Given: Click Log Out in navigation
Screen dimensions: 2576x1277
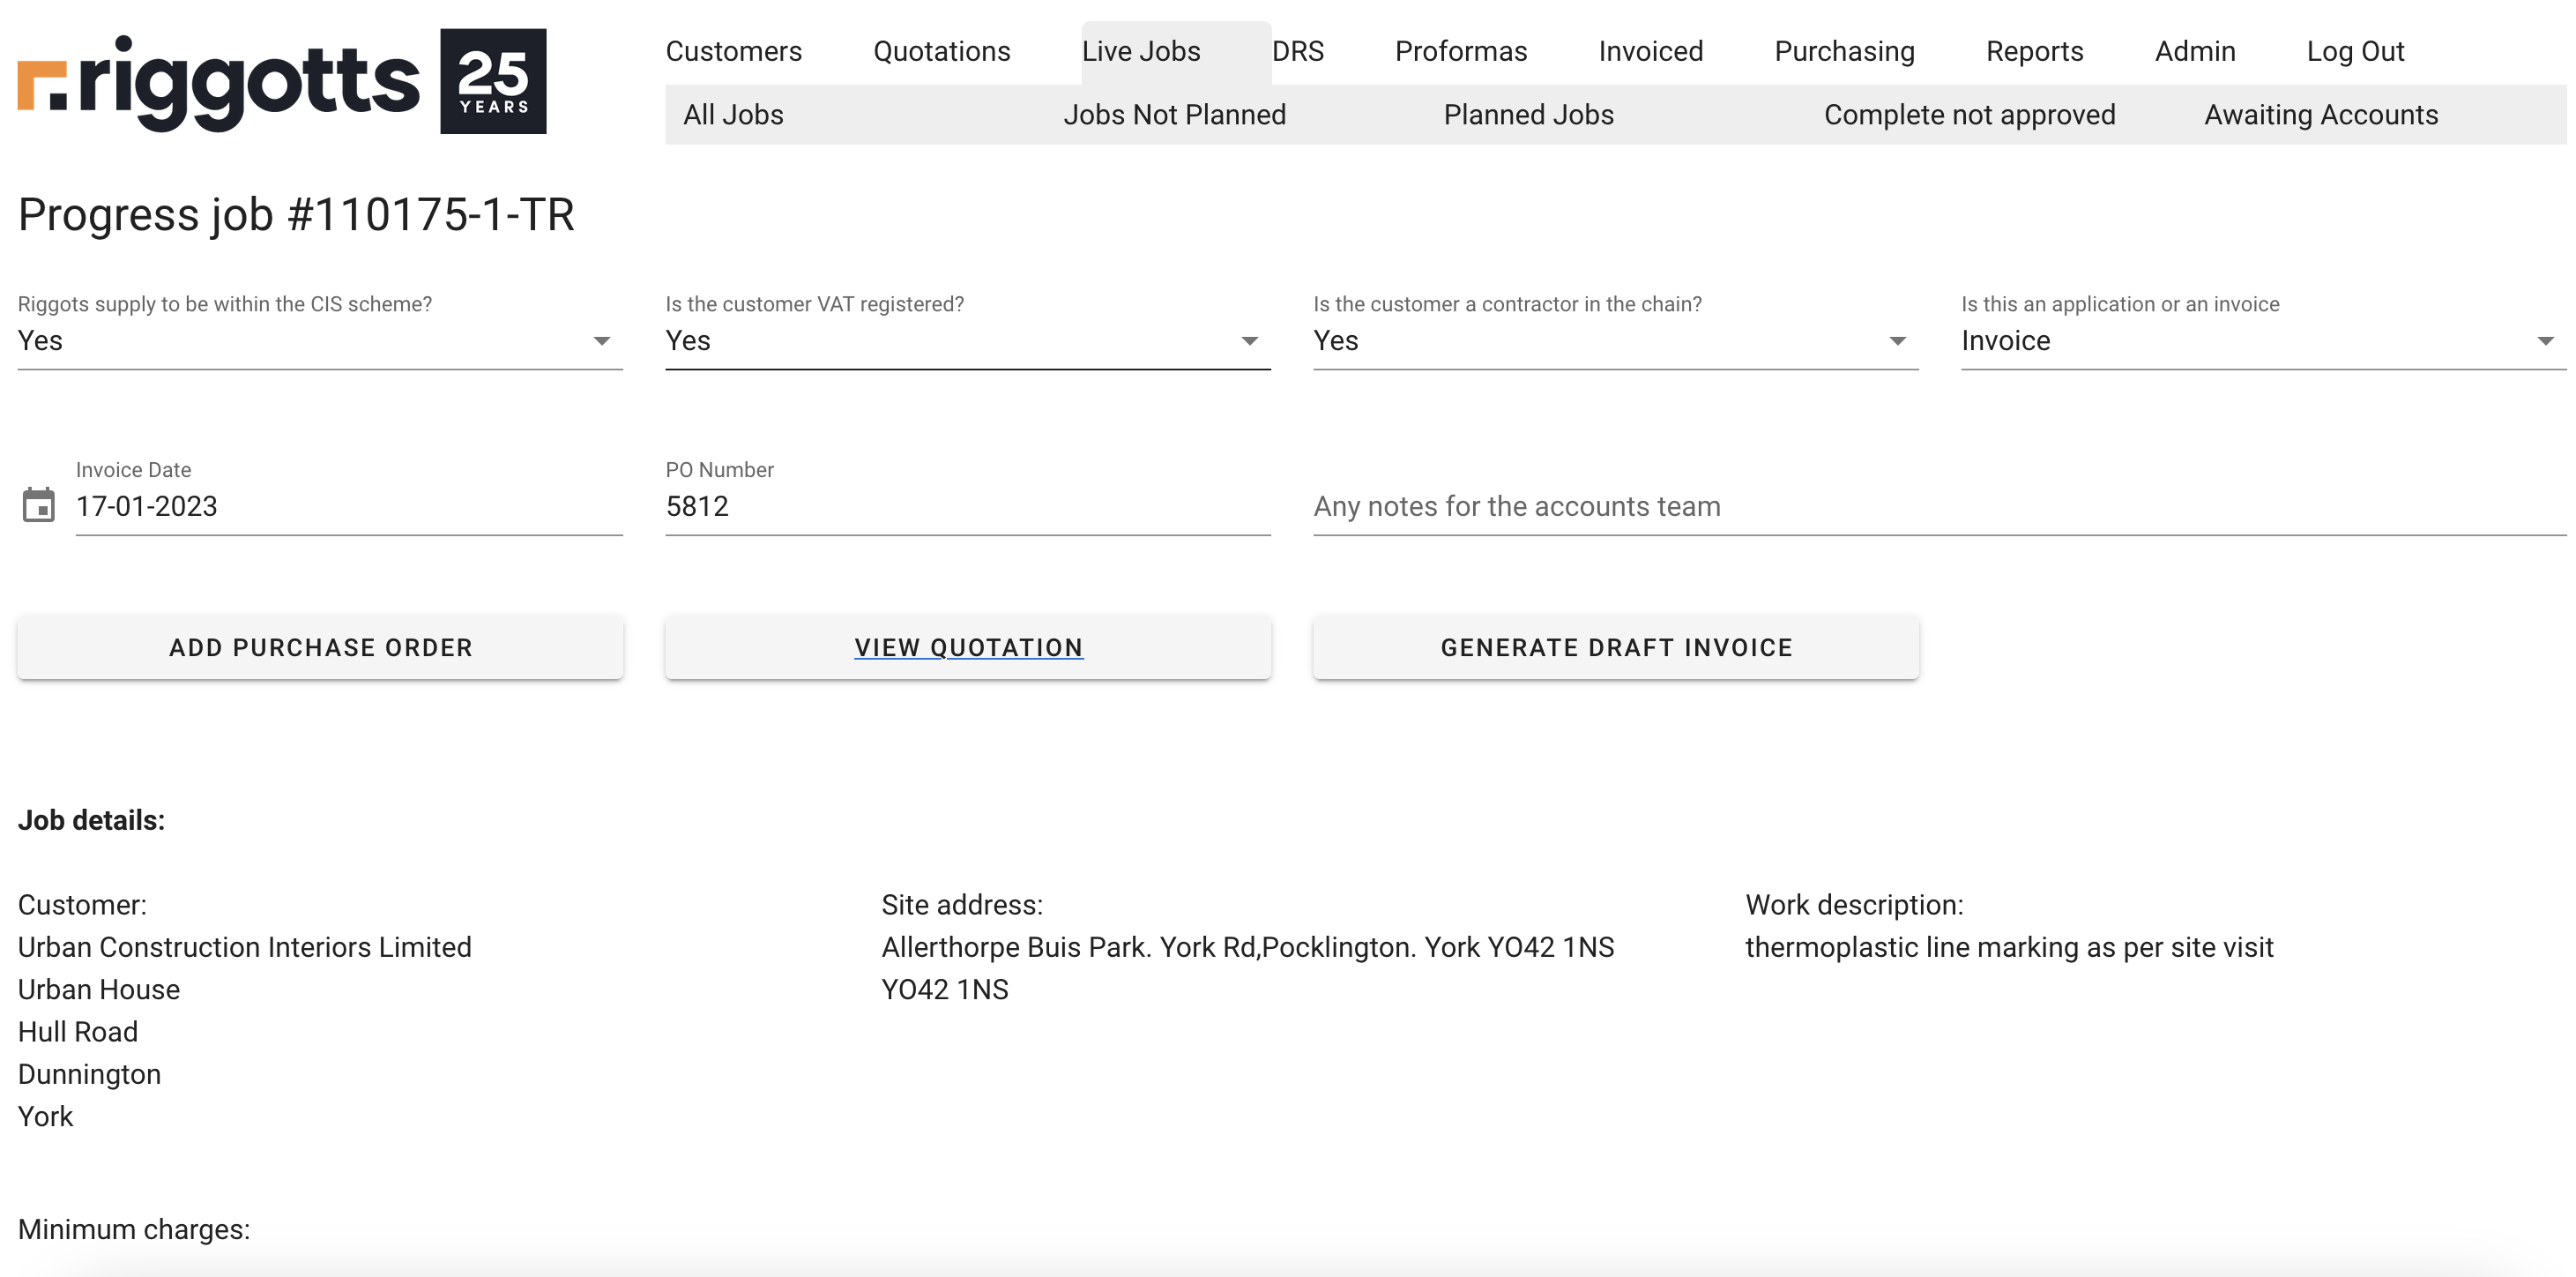Looking at the screenshot, I should pyautogui.click(x=2354, y=51).
